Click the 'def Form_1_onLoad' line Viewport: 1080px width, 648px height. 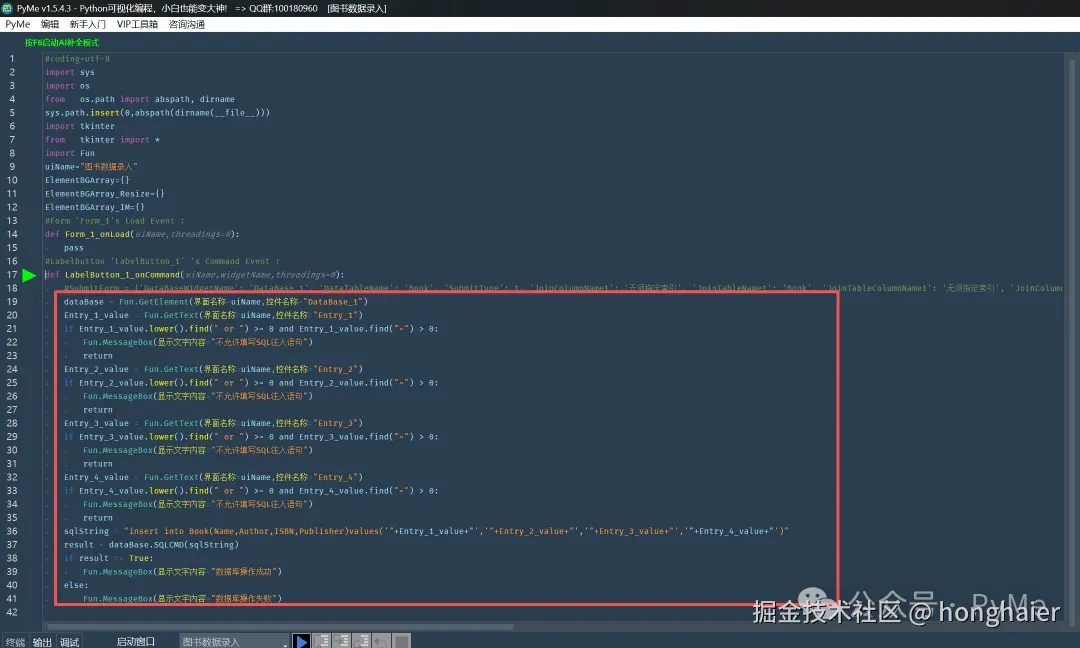[x=142, y=234]
